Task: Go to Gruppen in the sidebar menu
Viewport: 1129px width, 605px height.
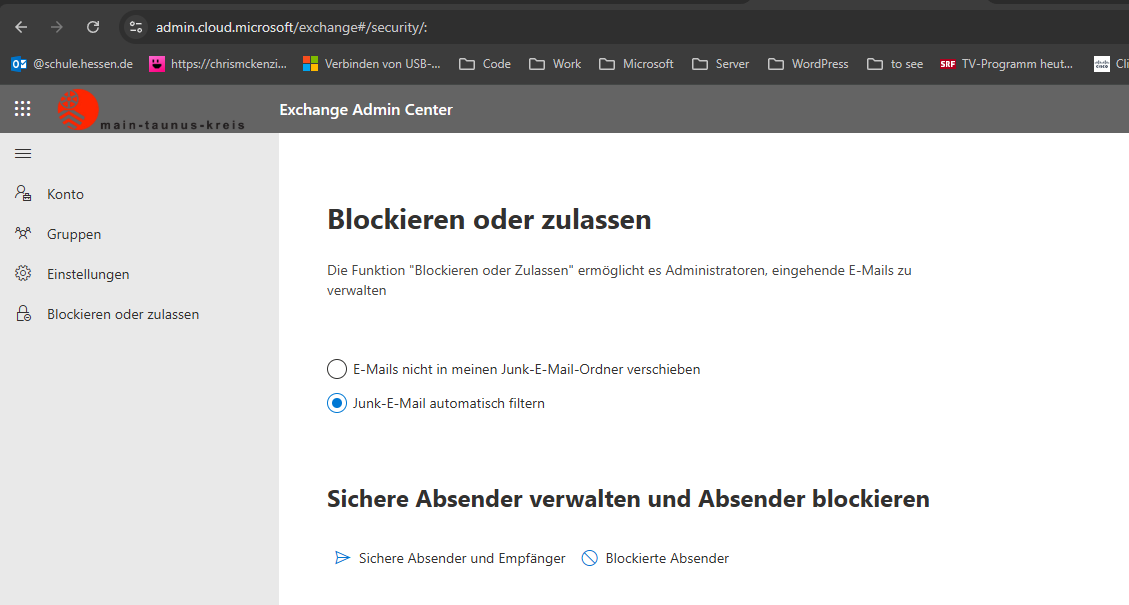Action: (x=74, y=233)
